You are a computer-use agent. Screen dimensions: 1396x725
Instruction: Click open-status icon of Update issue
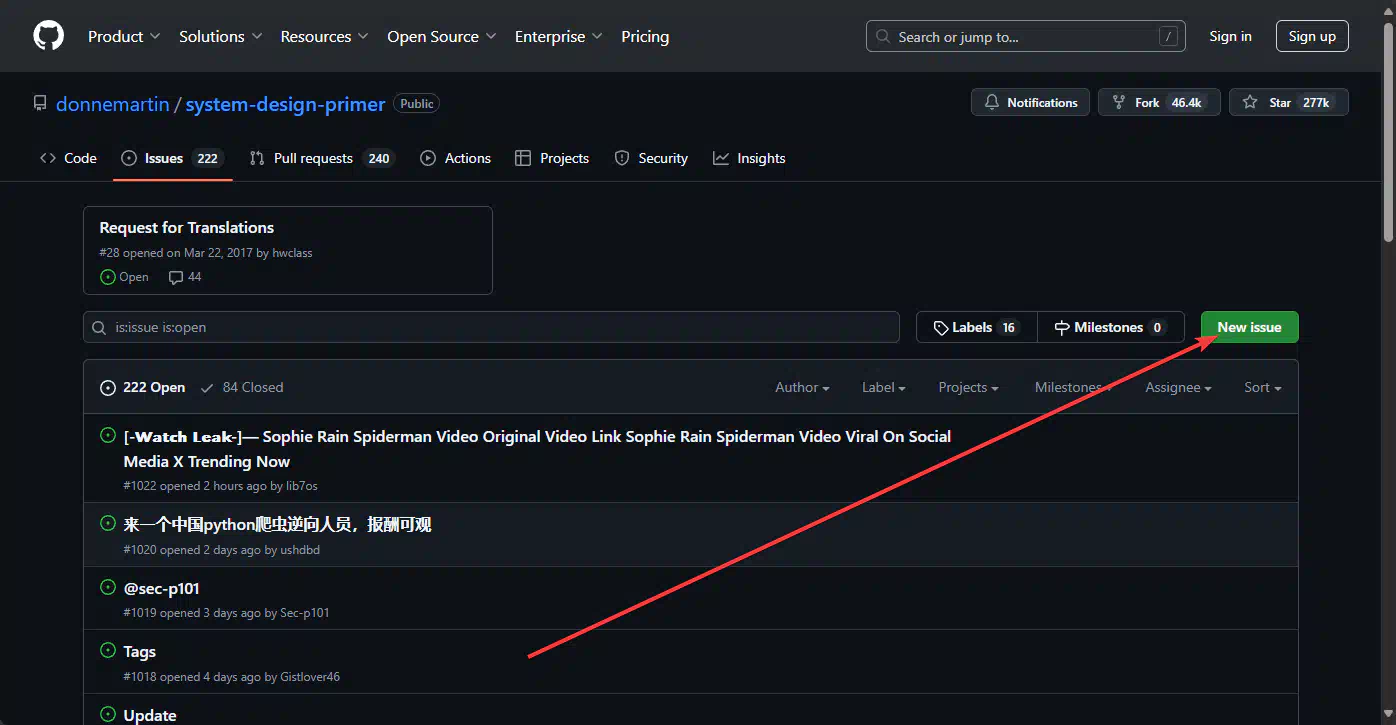tap(108, 714)
